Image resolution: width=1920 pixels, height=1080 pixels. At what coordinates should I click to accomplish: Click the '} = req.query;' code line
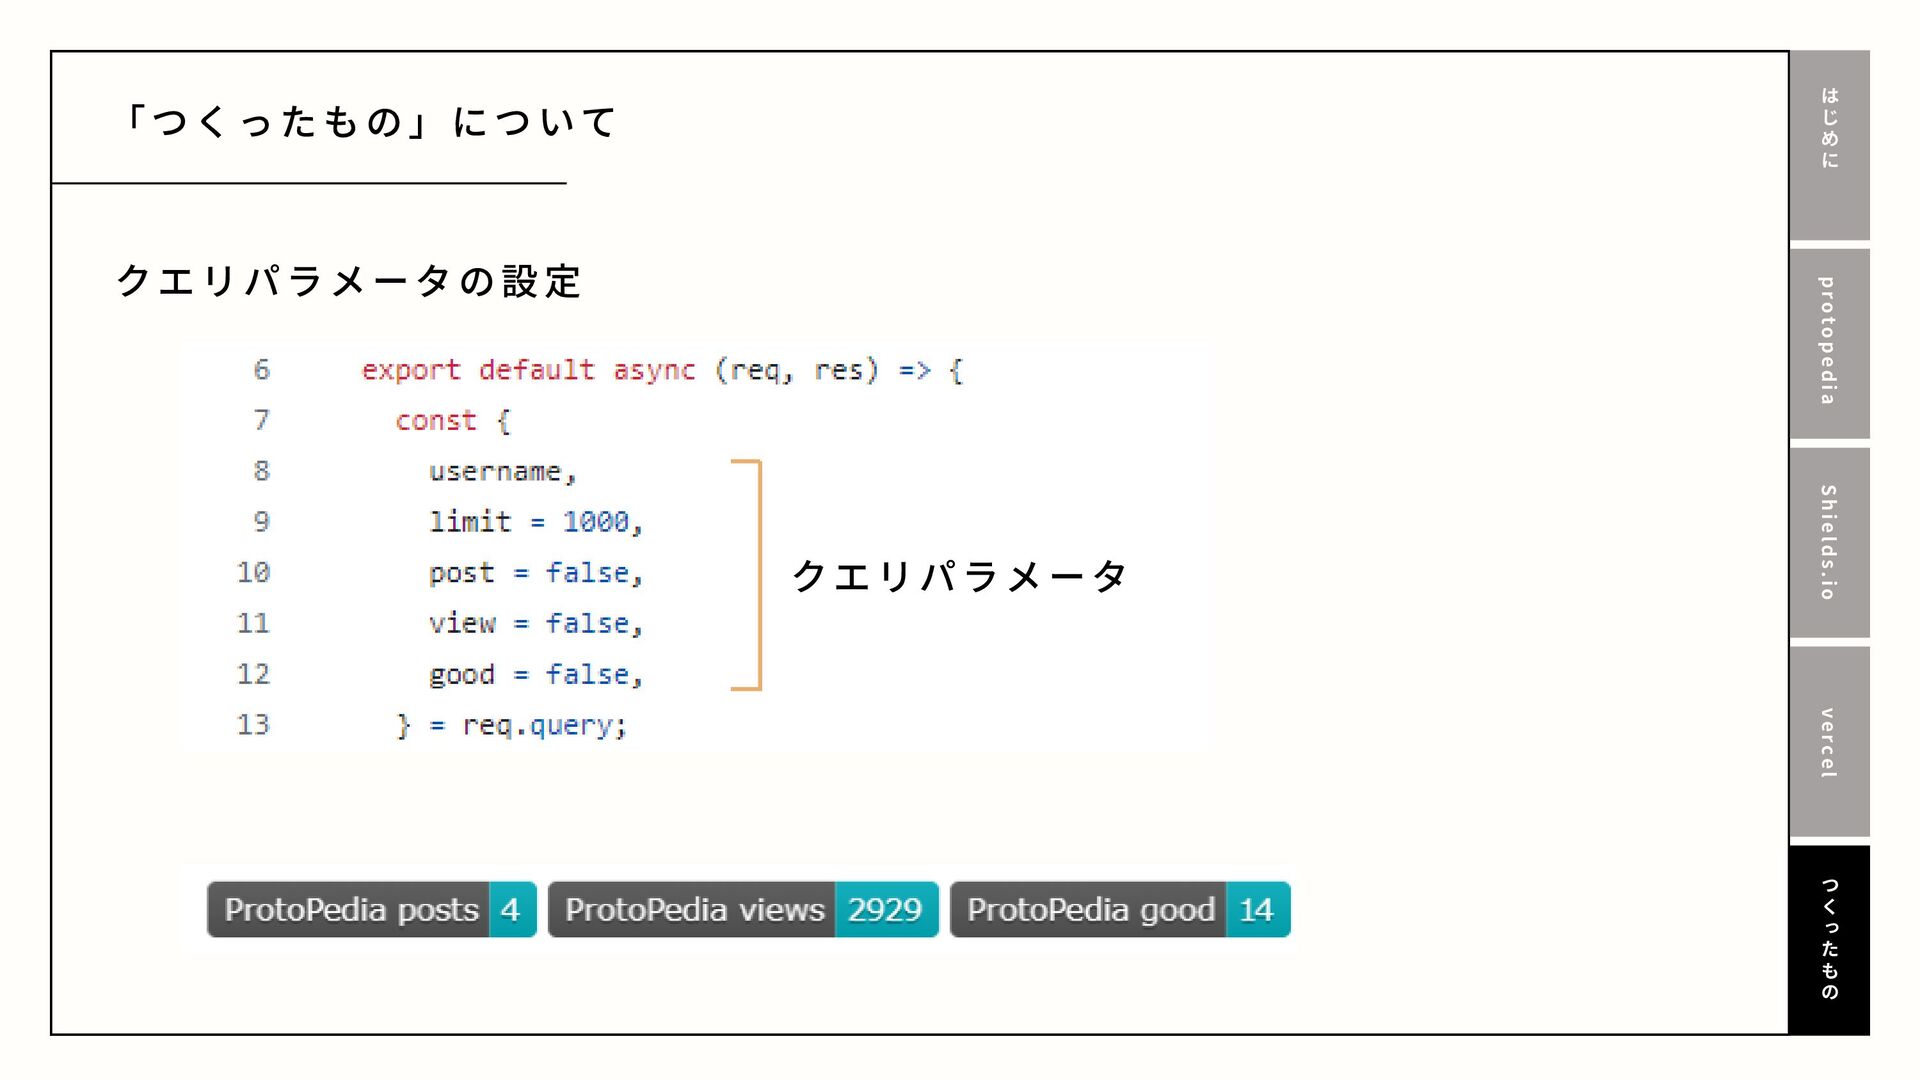[512, 725]
